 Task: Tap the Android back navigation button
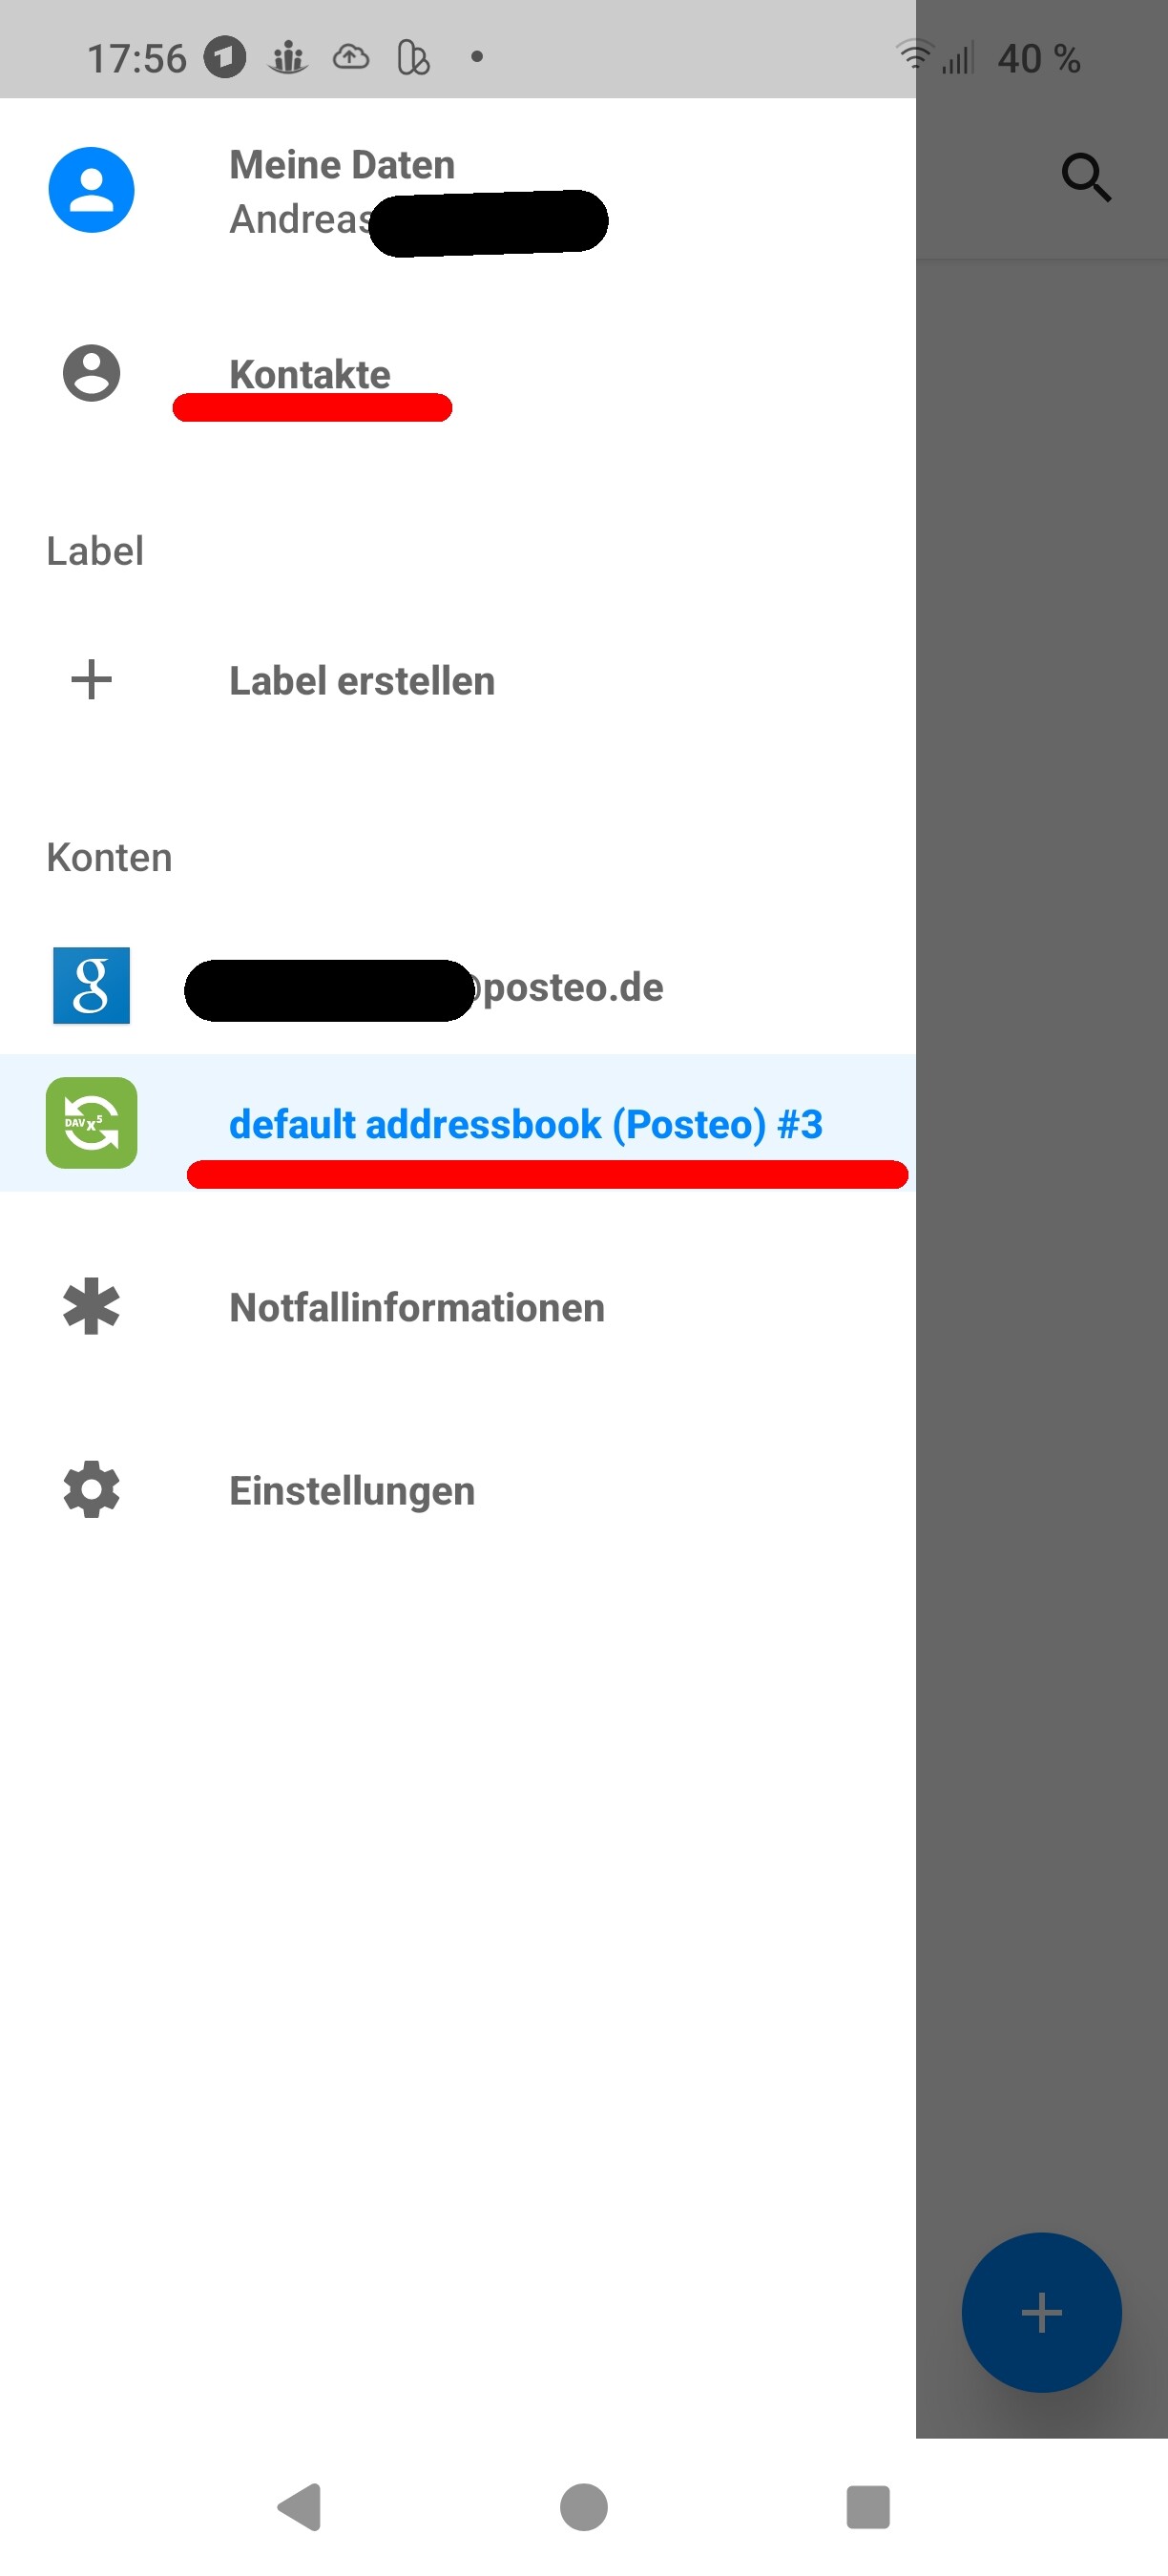point(299,2507)
